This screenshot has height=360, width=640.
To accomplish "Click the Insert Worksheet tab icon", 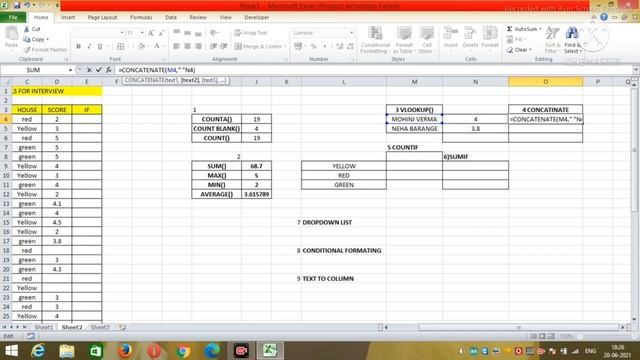I will 122,327.
